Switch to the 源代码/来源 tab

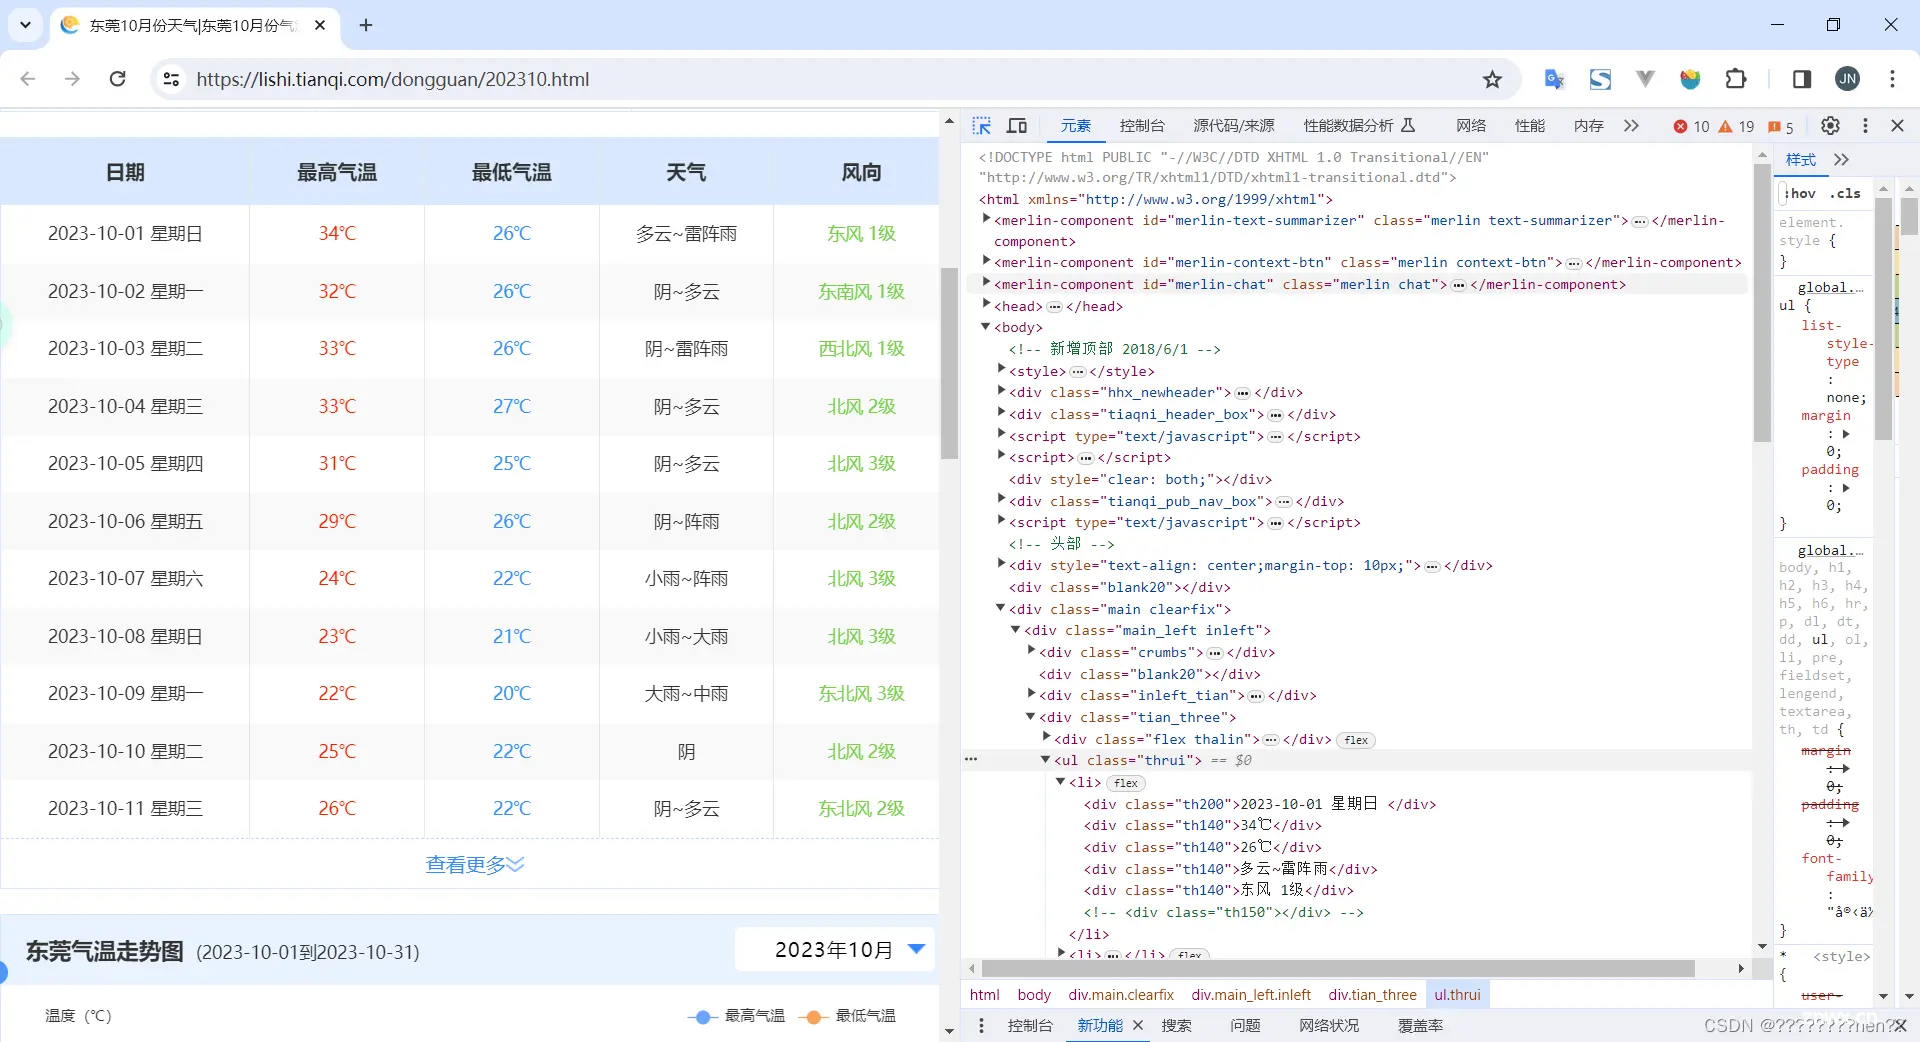pos(1234,126)
